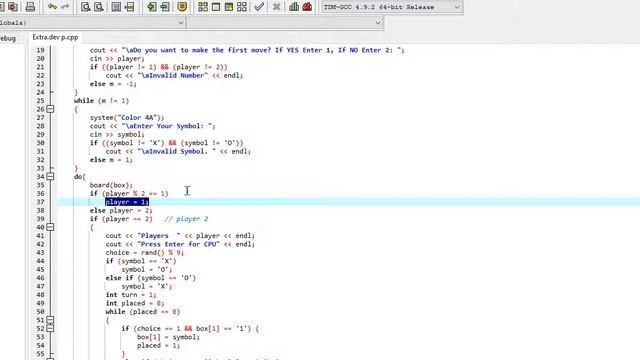Click 'while (m != 1)' on line 25
This screenshot has width=640, height=360.
(x=101, y=101)
